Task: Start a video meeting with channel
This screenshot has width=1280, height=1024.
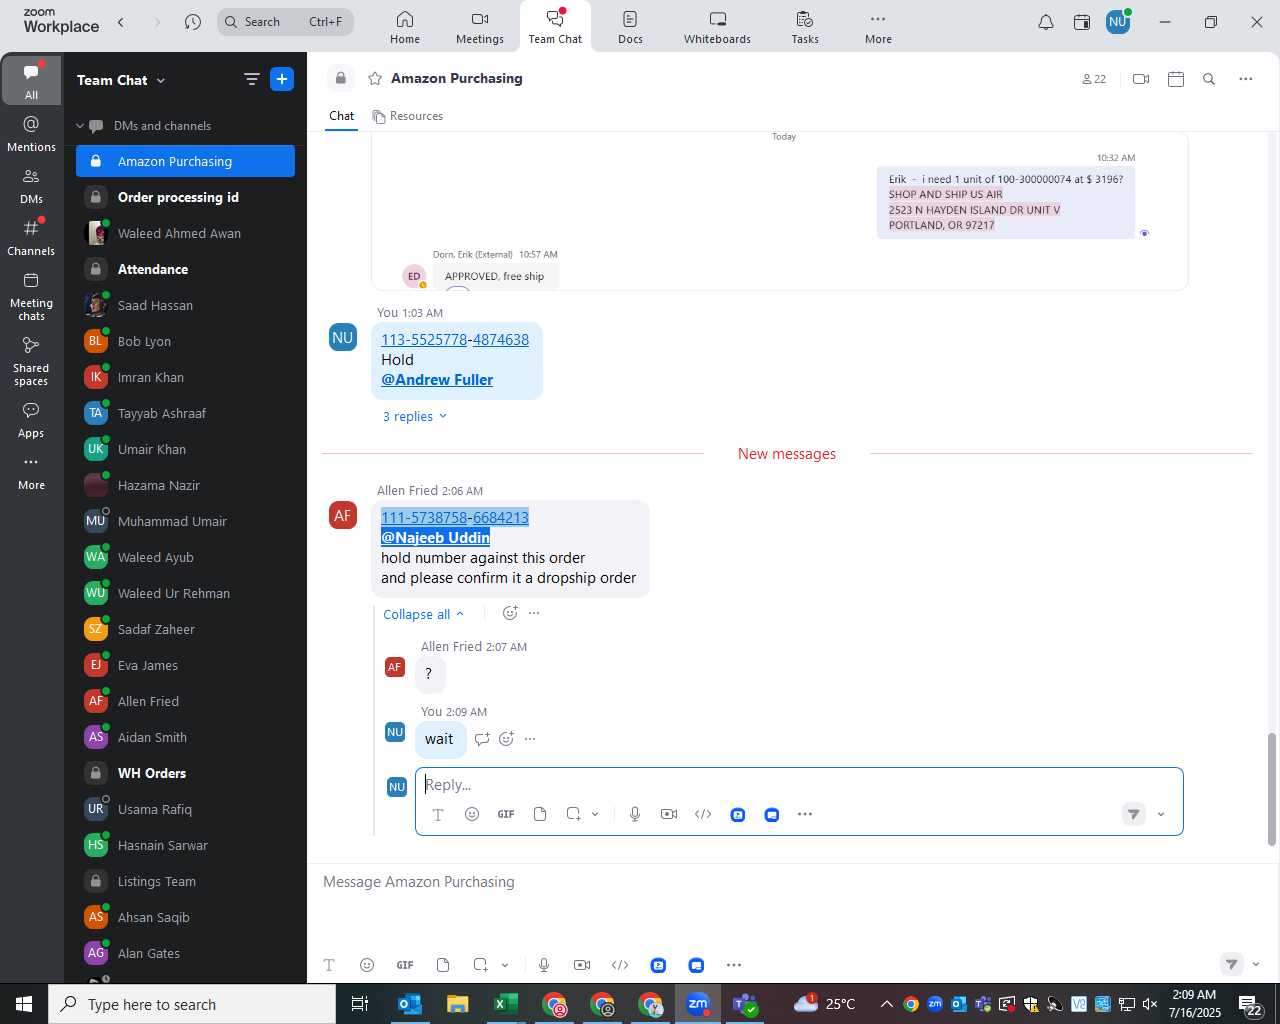Action: (x=1141, y=79)
